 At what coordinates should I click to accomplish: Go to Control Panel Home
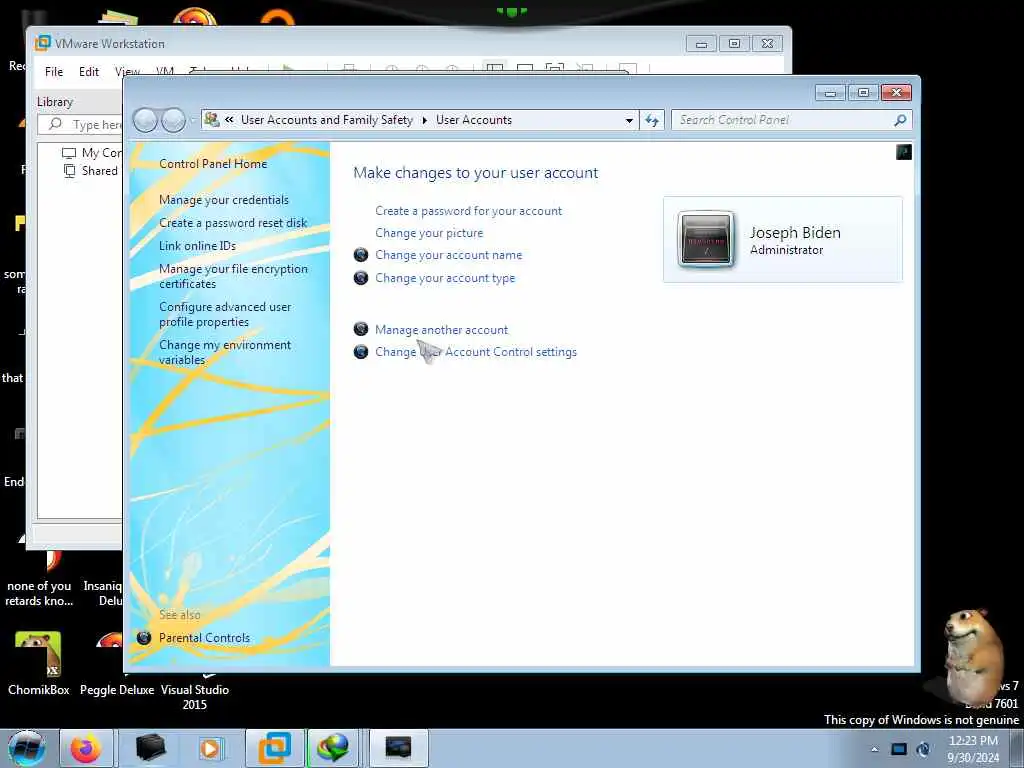[x=213, y=164]
